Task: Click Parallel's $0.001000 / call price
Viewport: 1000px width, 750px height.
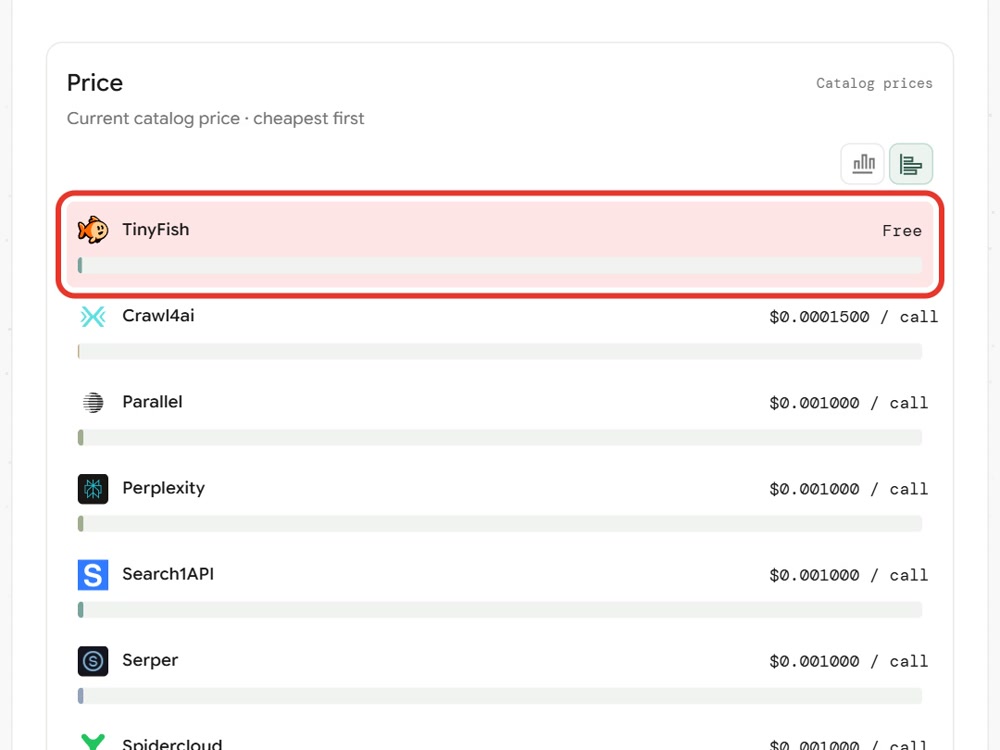Action: click(848, 403)
